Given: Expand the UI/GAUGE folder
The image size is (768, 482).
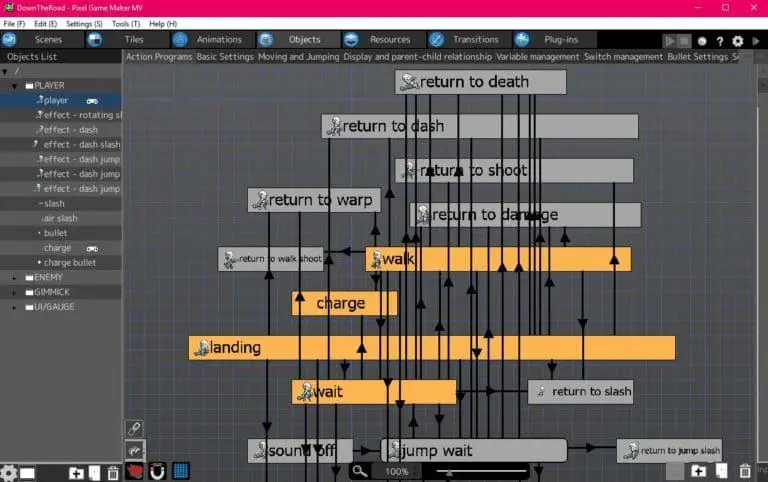Looking at the screenshot, I should pos(14,307).
